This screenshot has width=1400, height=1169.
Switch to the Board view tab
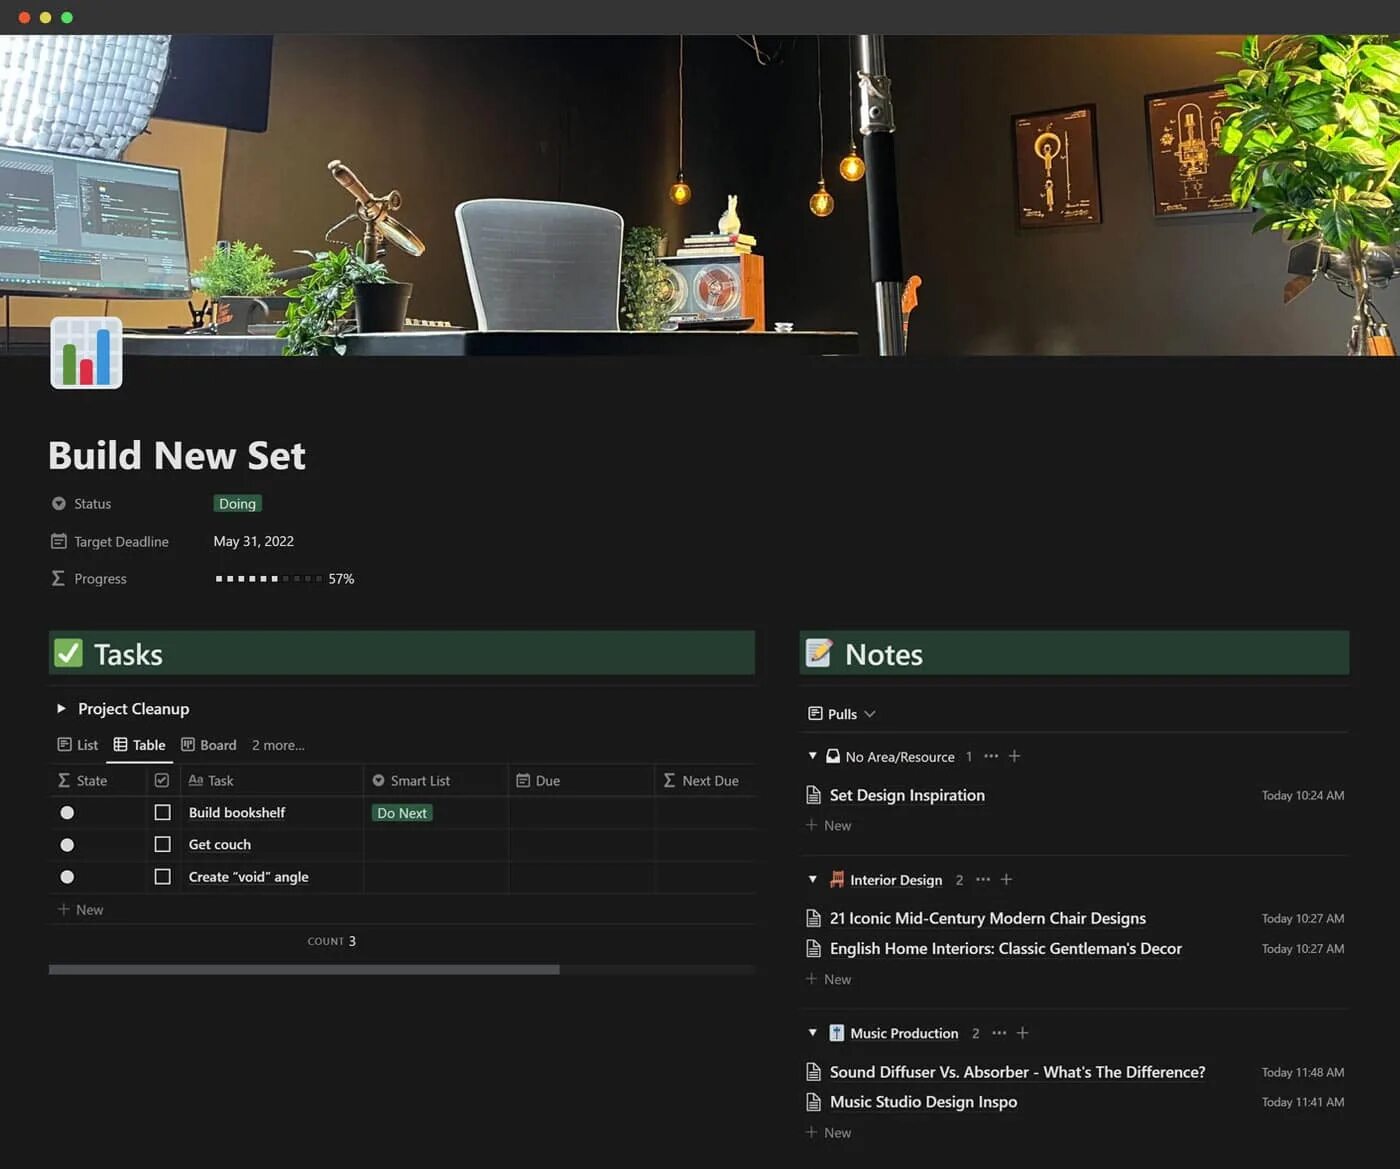[x=209, y=745]
